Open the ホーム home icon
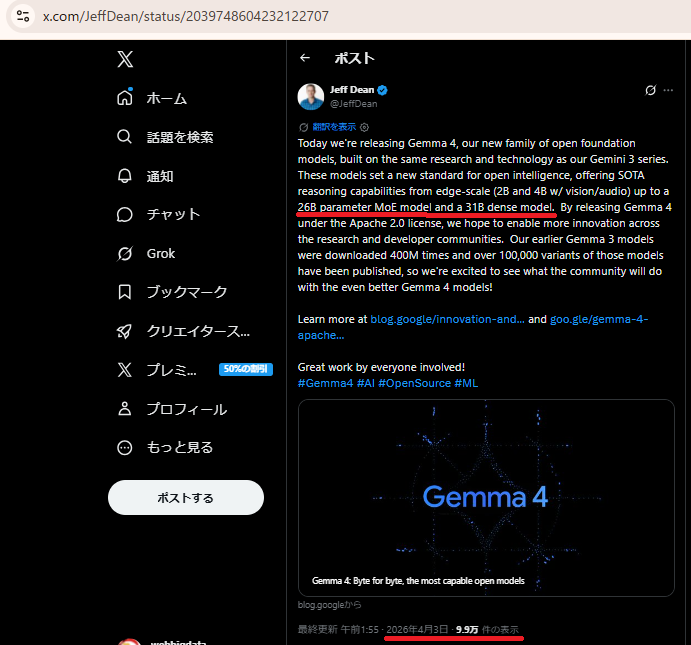The width and height of the screenshot is (691, 645). pos(125,97)
